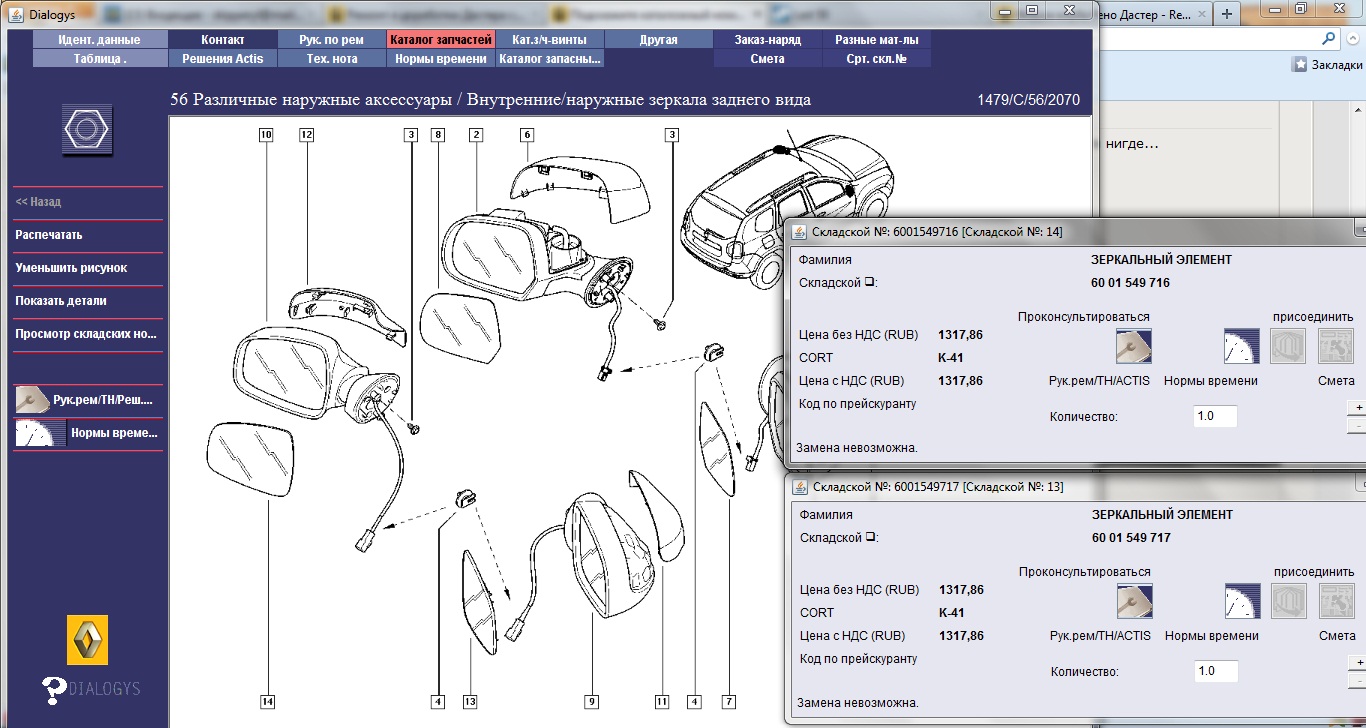Screen dimensions: 1366x728
Task: Open the Другая tab
Action: tap(658, 40)
